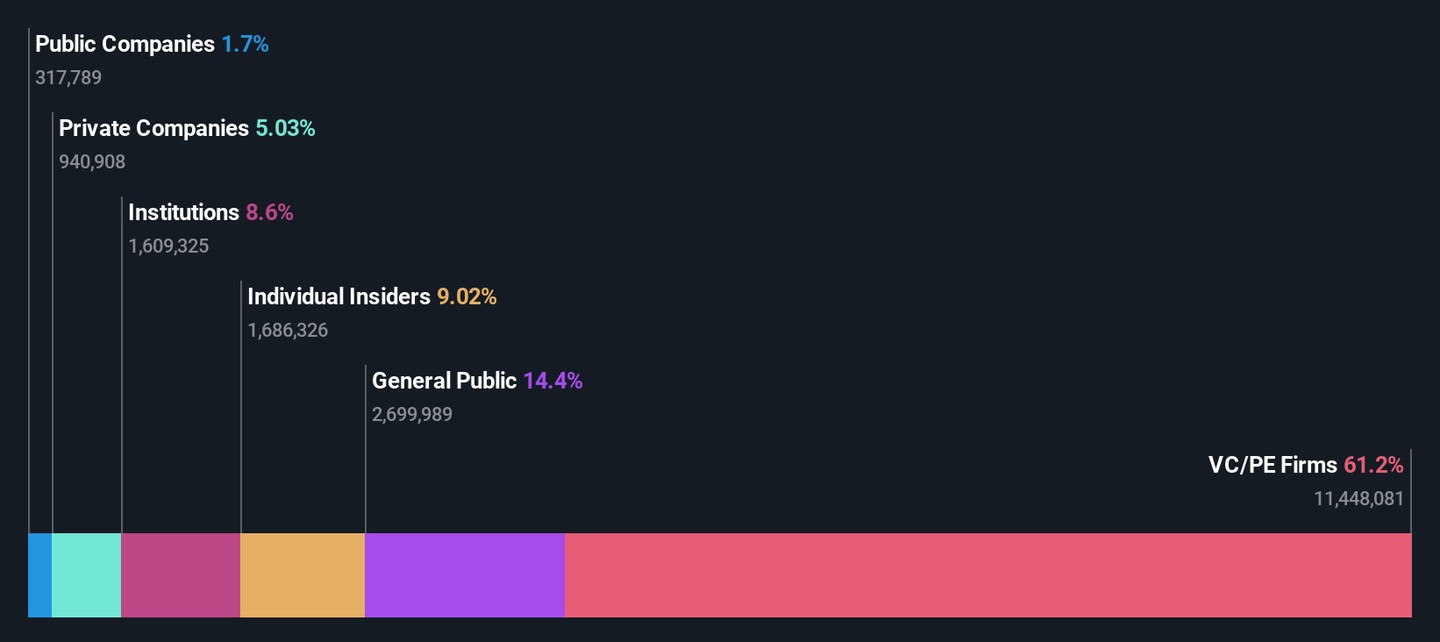This screenshot has width=1440, height=642.
Task: Select the Institutions label text
Action: point(184,212)
